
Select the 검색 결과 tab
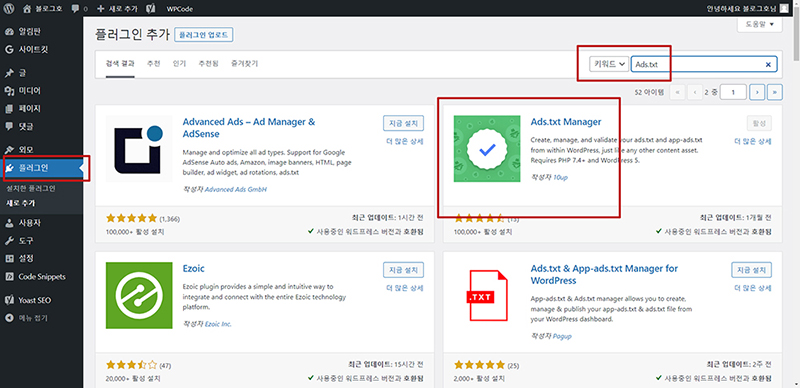click(120, 64)
